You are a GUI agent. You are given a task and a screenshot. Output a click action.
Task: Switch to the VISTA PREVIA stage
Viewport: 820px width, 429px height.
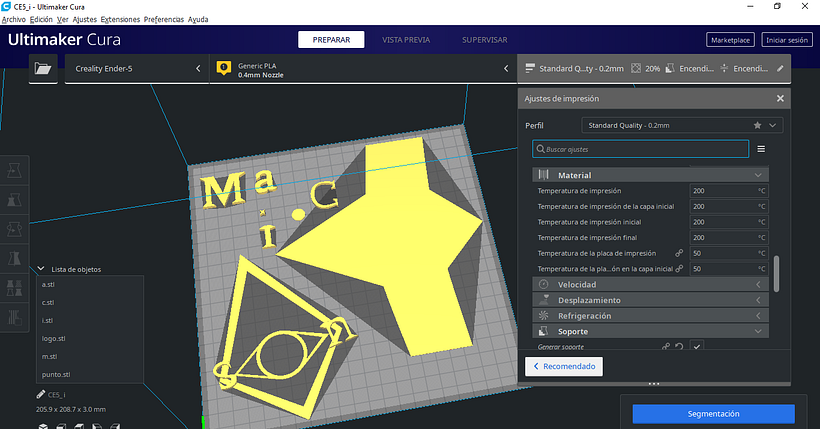(x=406, y=40)
